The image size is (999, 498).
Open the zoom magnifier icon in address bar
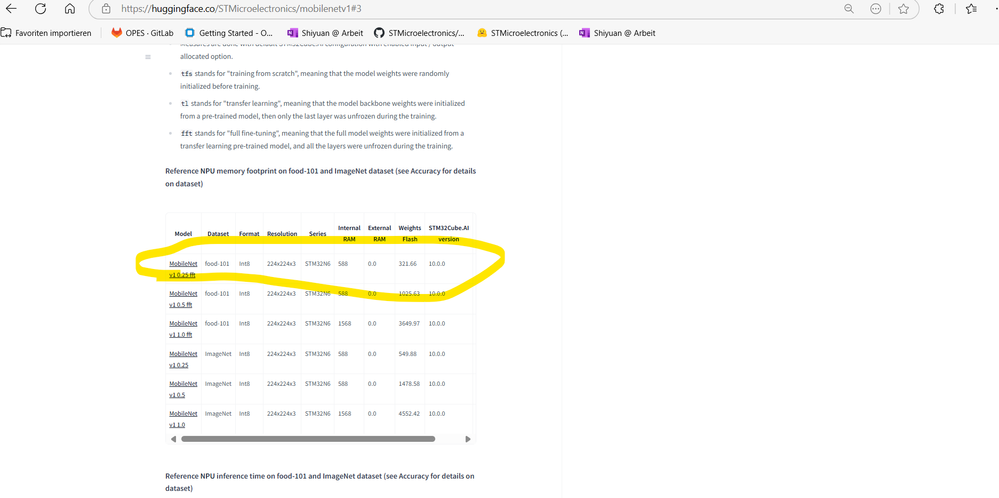click(x=849, y=9)
